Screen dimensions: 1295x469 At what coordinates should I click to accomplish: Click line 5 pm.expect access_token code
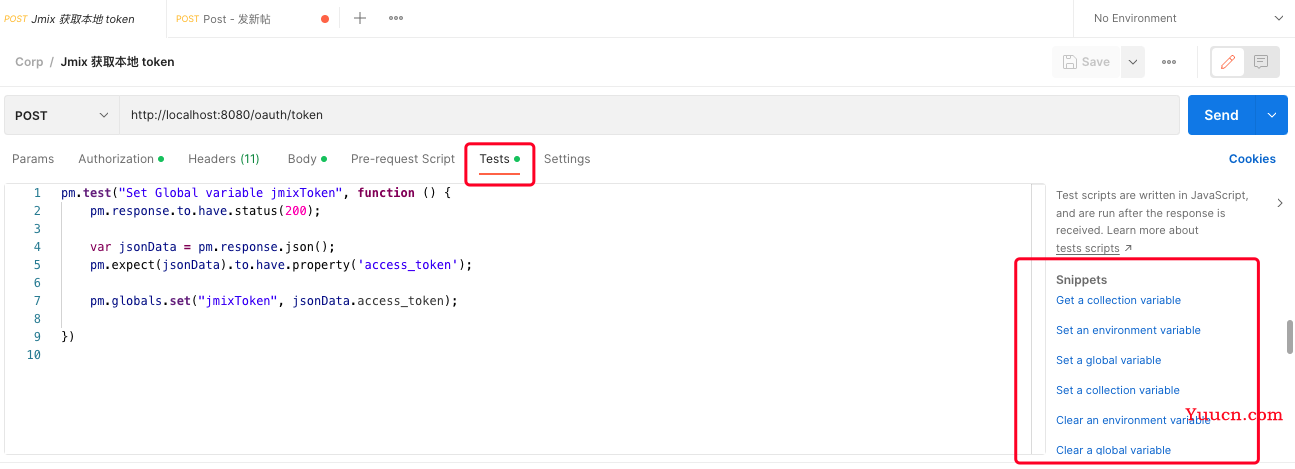280,265
